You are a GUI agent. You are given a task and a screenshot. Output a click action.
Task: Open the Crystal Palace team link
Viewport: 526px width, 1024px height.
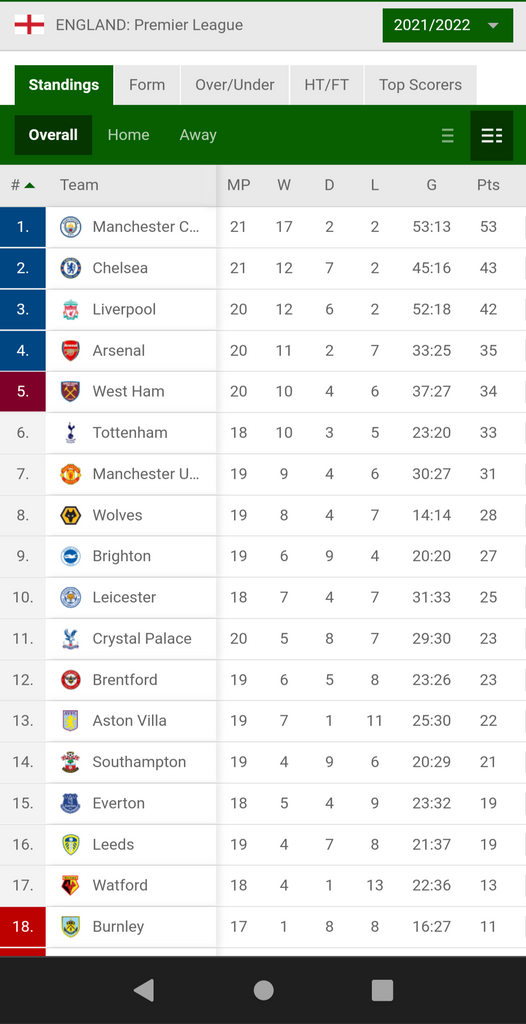(x=142, y=638)
